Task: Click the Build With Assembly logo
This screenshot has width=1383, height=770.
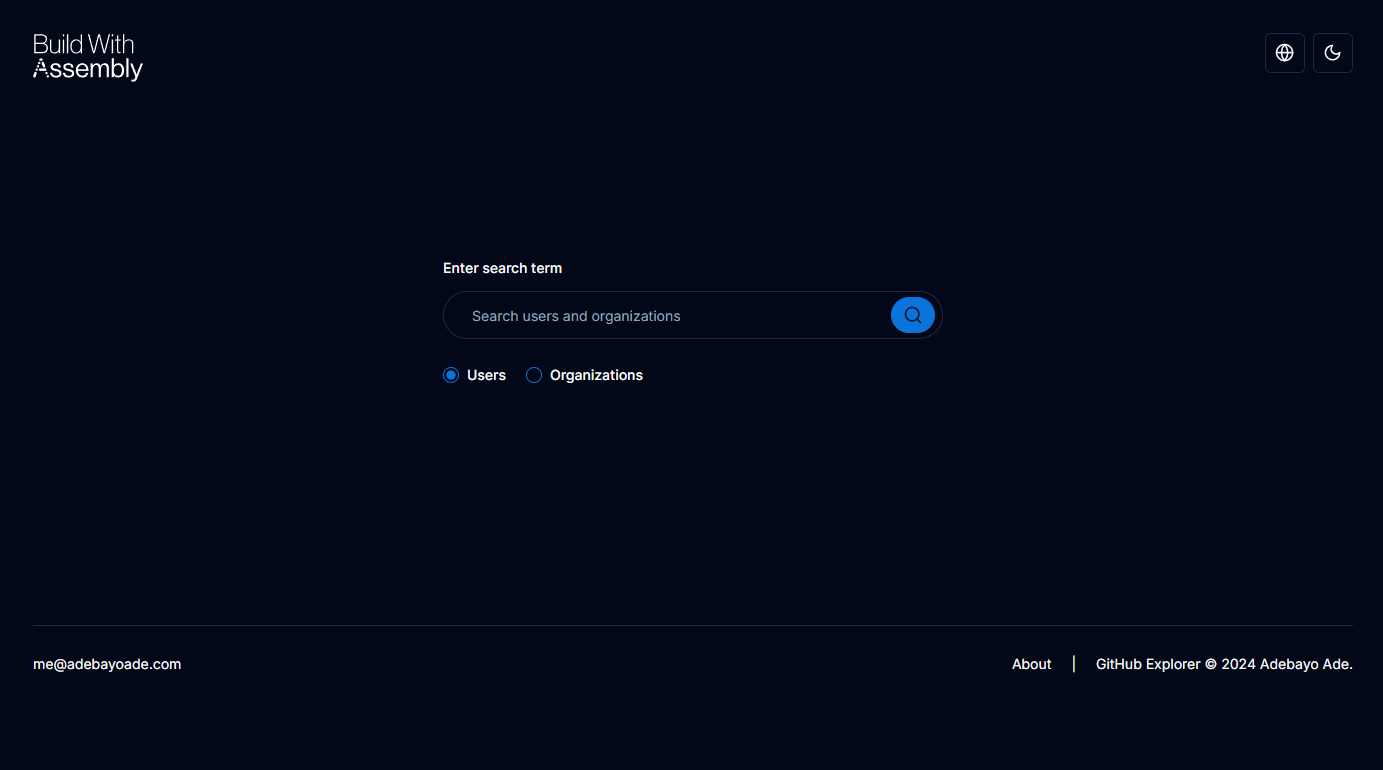Action: tap(88, 57)
